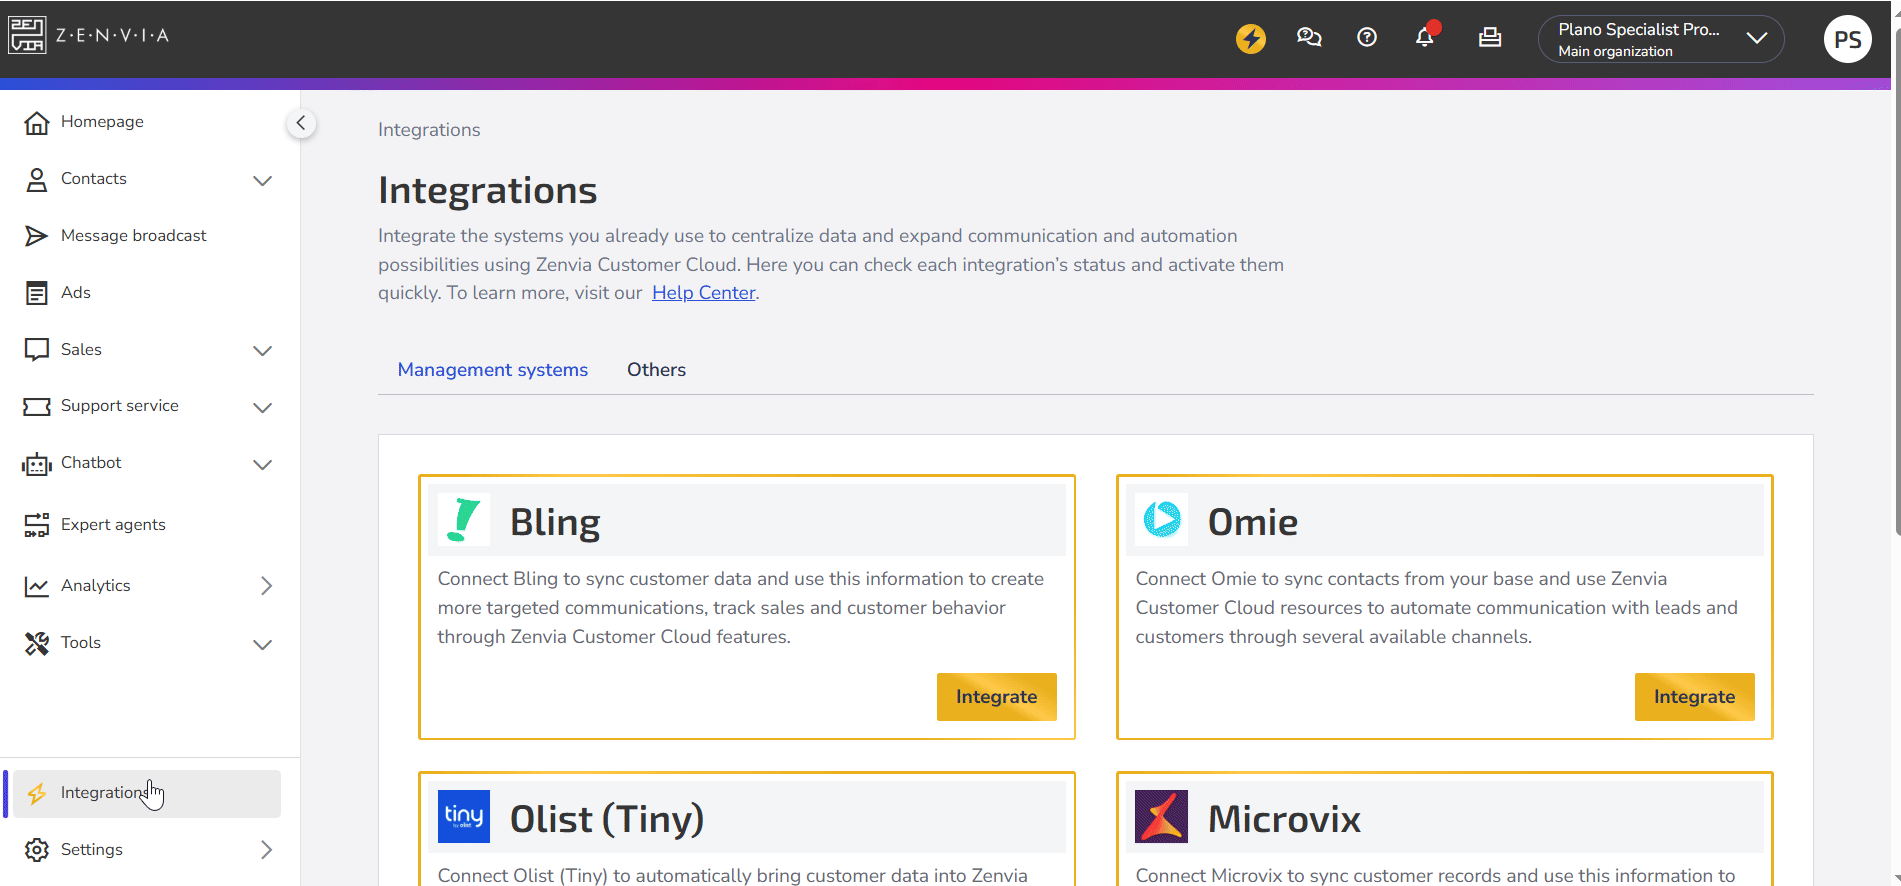Click the Chatbot robot icon

click(x=37, y=464)
